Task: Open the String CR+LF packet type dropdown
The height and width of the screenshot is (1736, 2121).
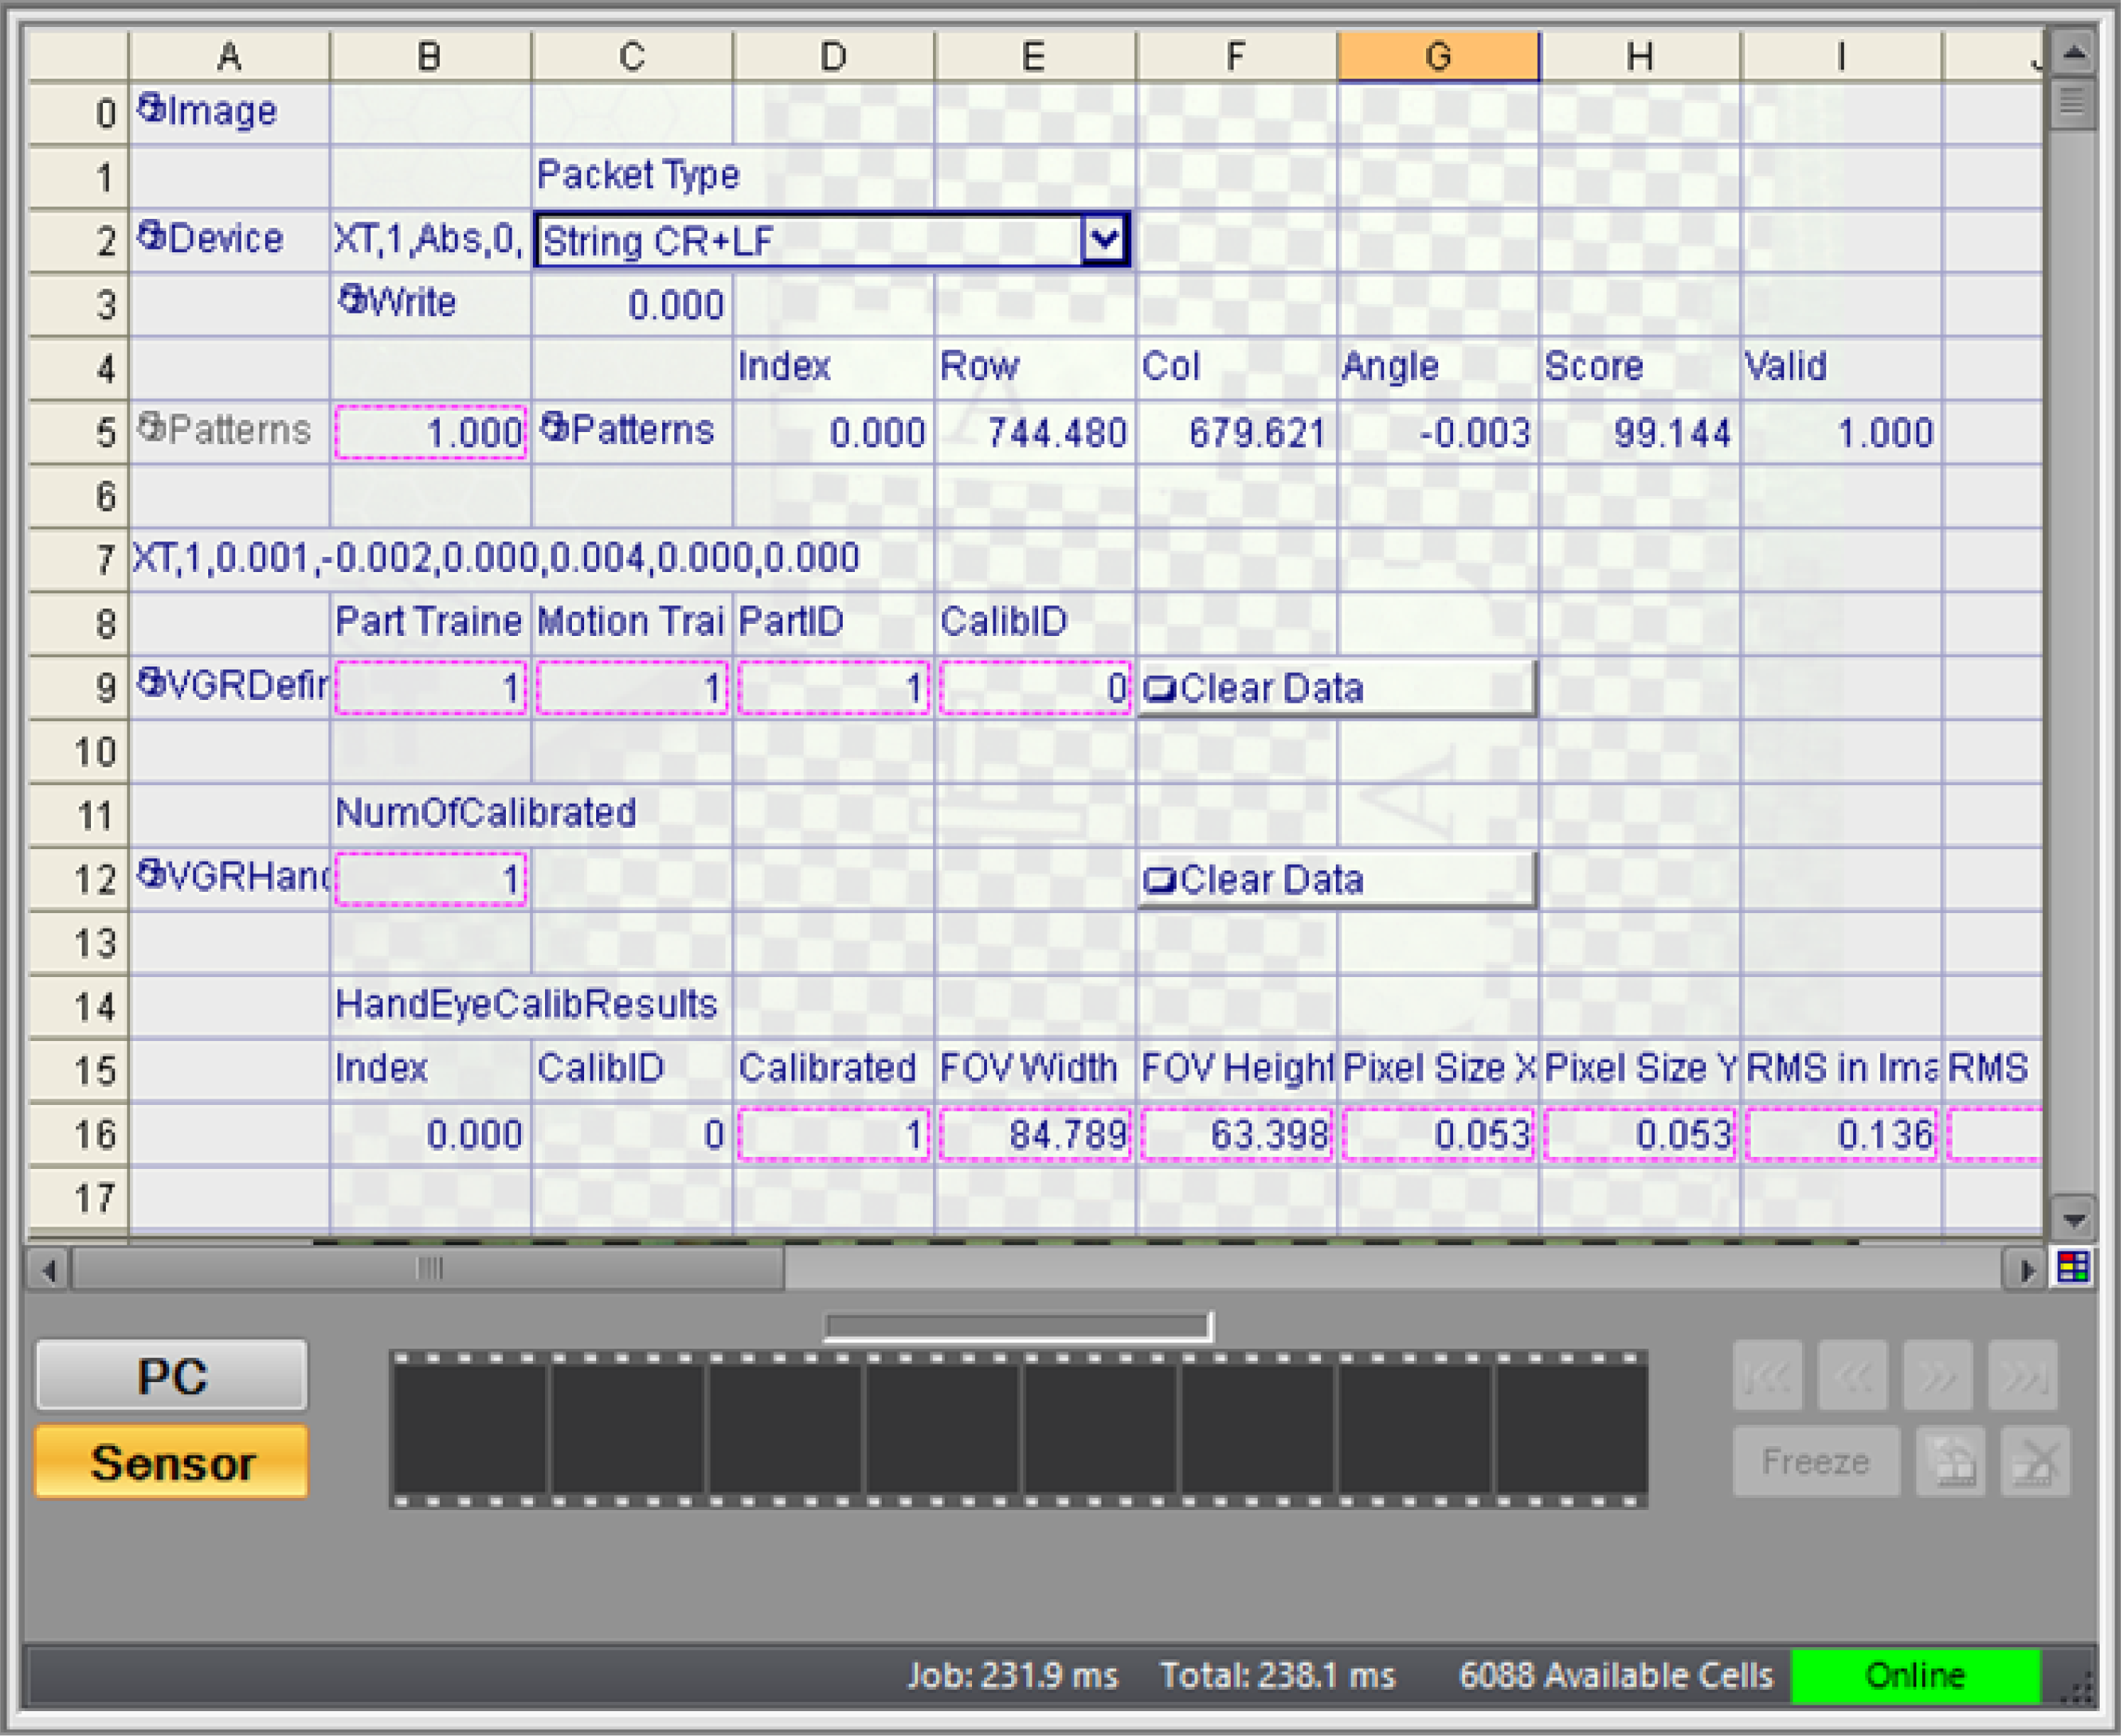Action: click(1104, 239)
